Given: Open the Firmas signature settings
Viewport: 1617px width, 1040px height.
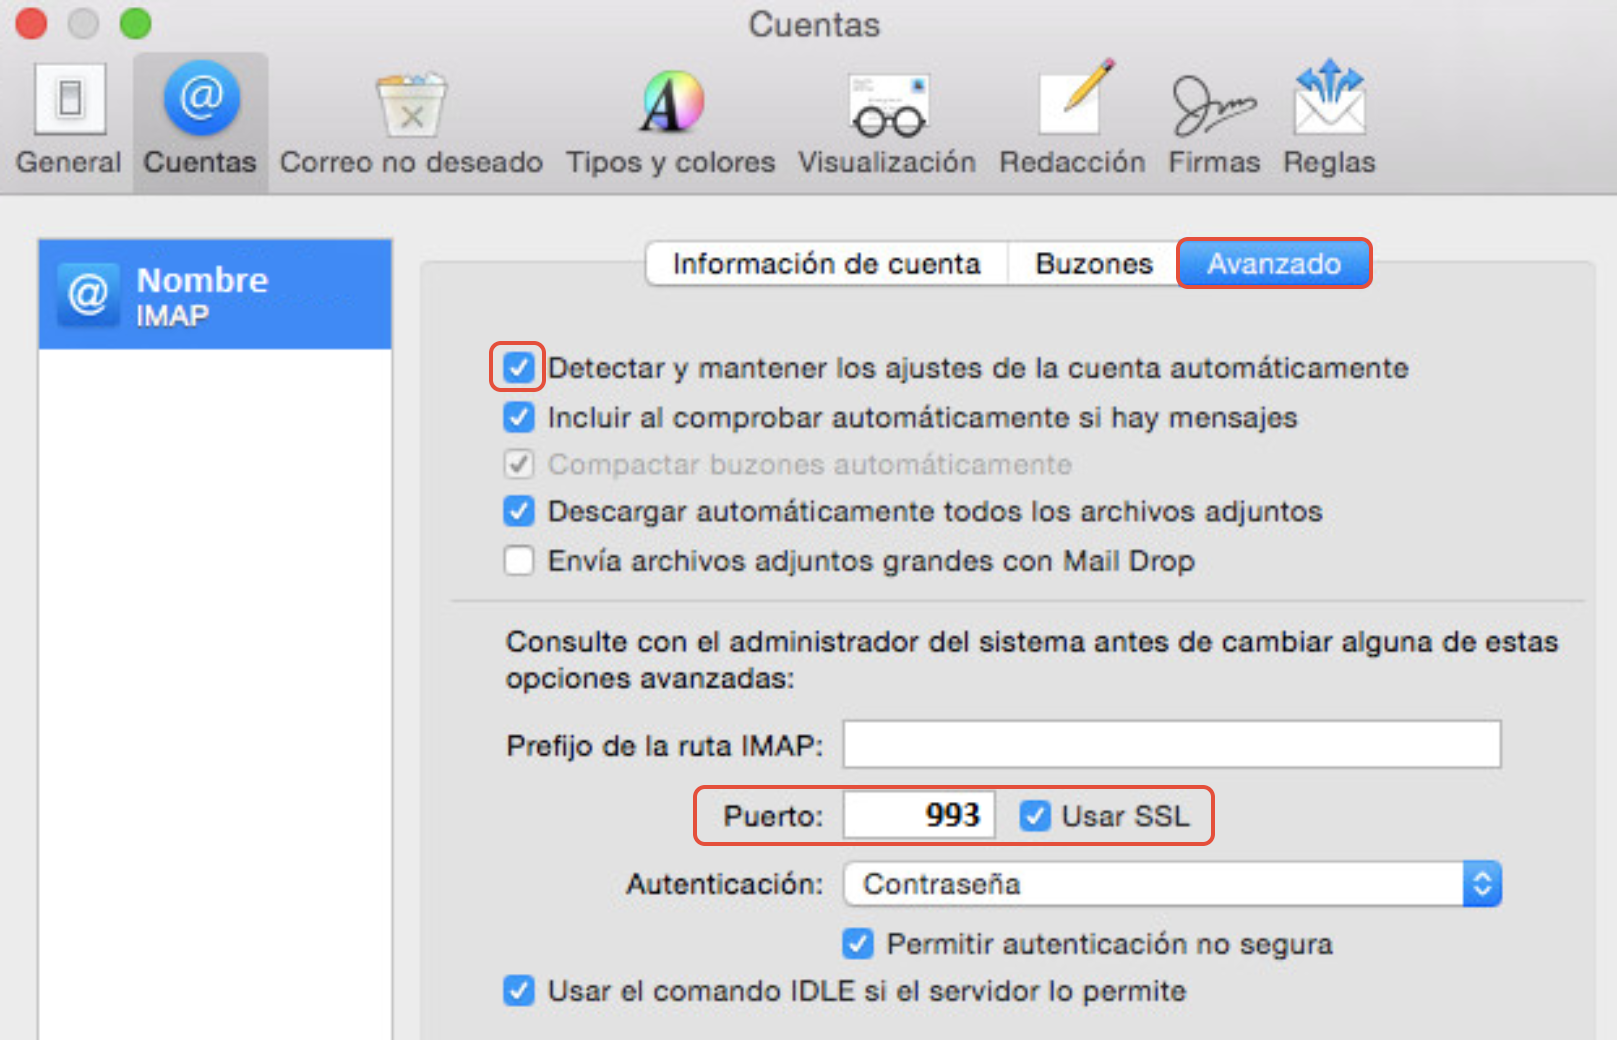Looking at the screenshot, I should (x=1214, y=118).
